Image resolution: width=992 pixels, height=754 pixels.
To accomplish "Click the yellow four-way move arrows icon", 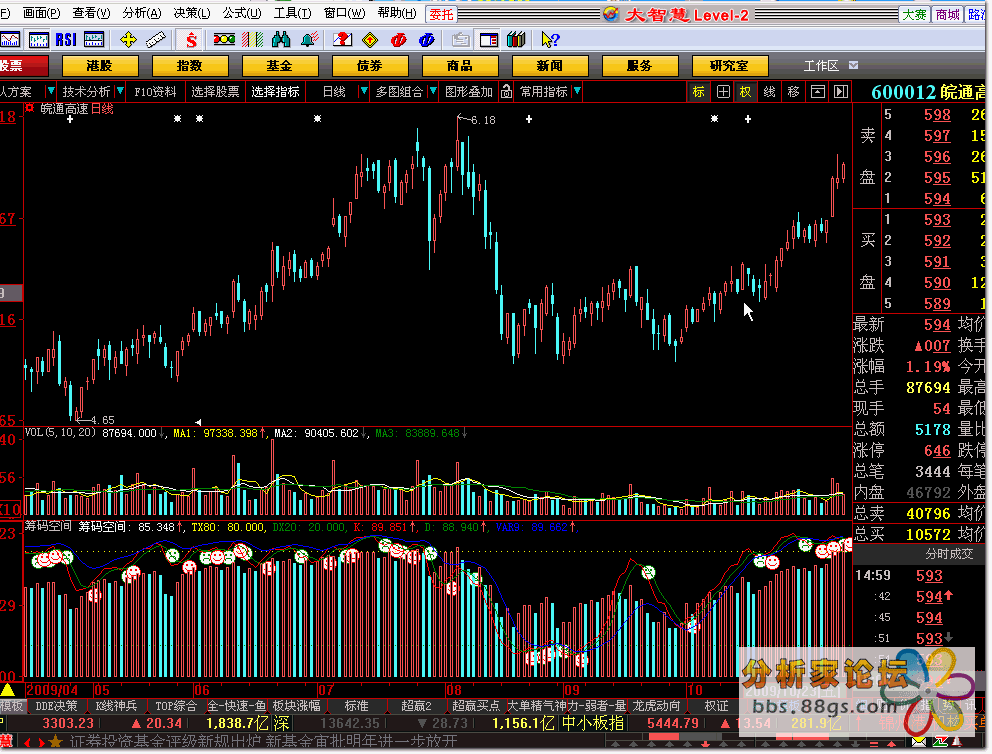I will click(x=128, y=40).
